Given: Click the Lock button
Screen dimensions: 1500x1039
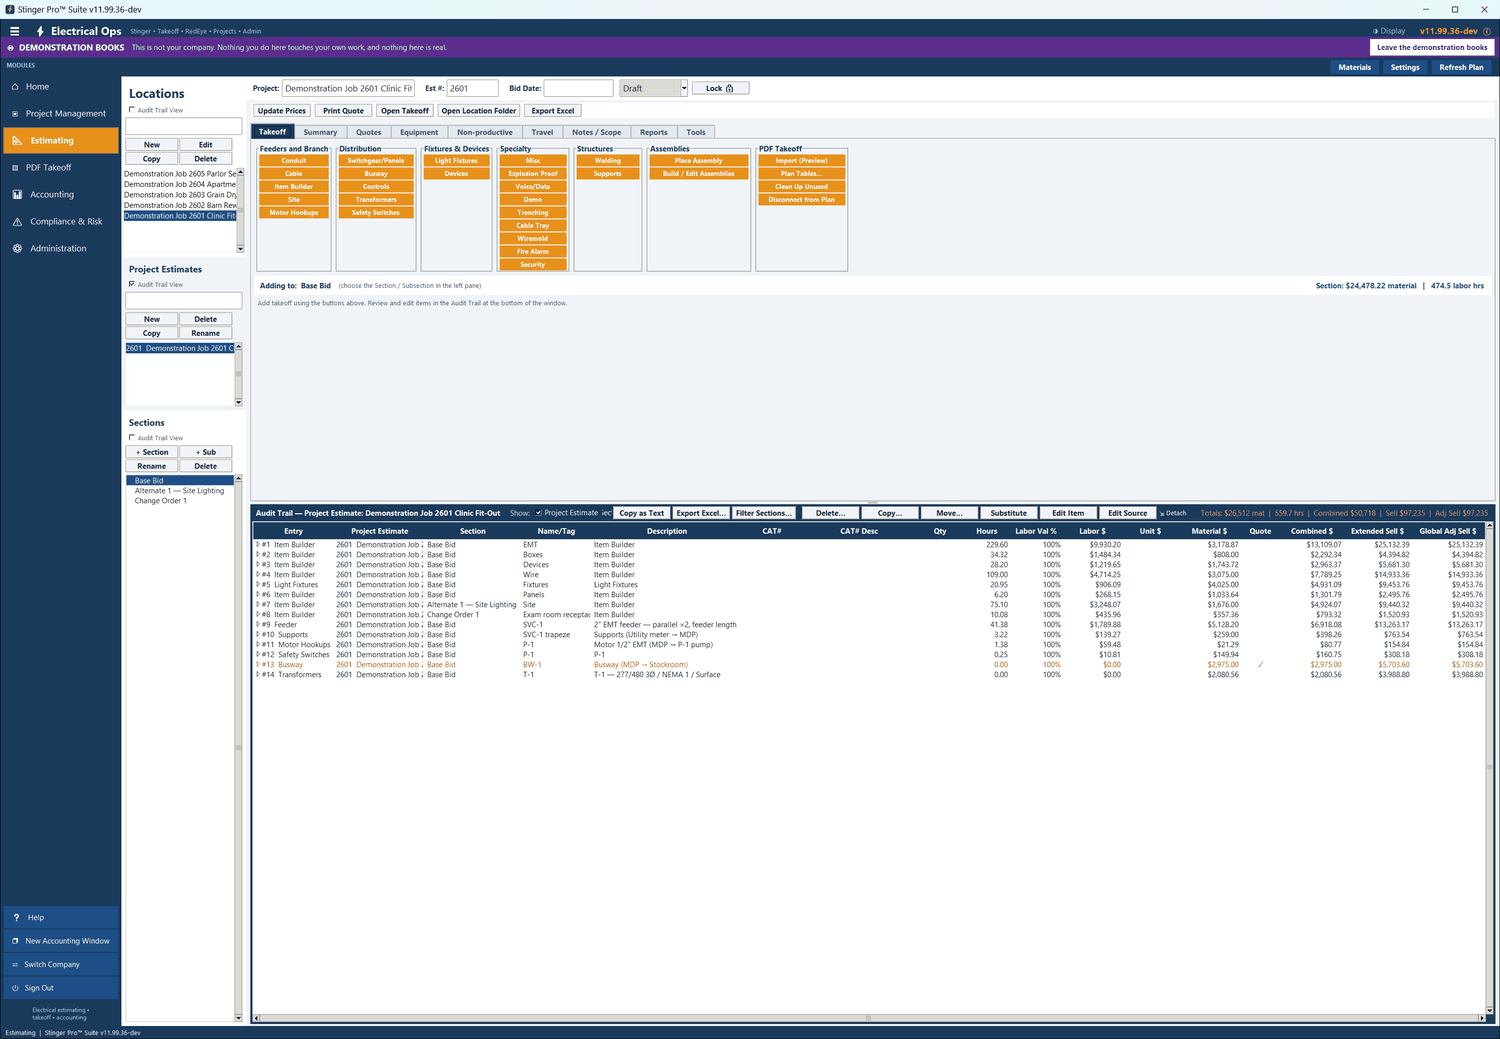Looking at the screenshot, I should 720,88.
